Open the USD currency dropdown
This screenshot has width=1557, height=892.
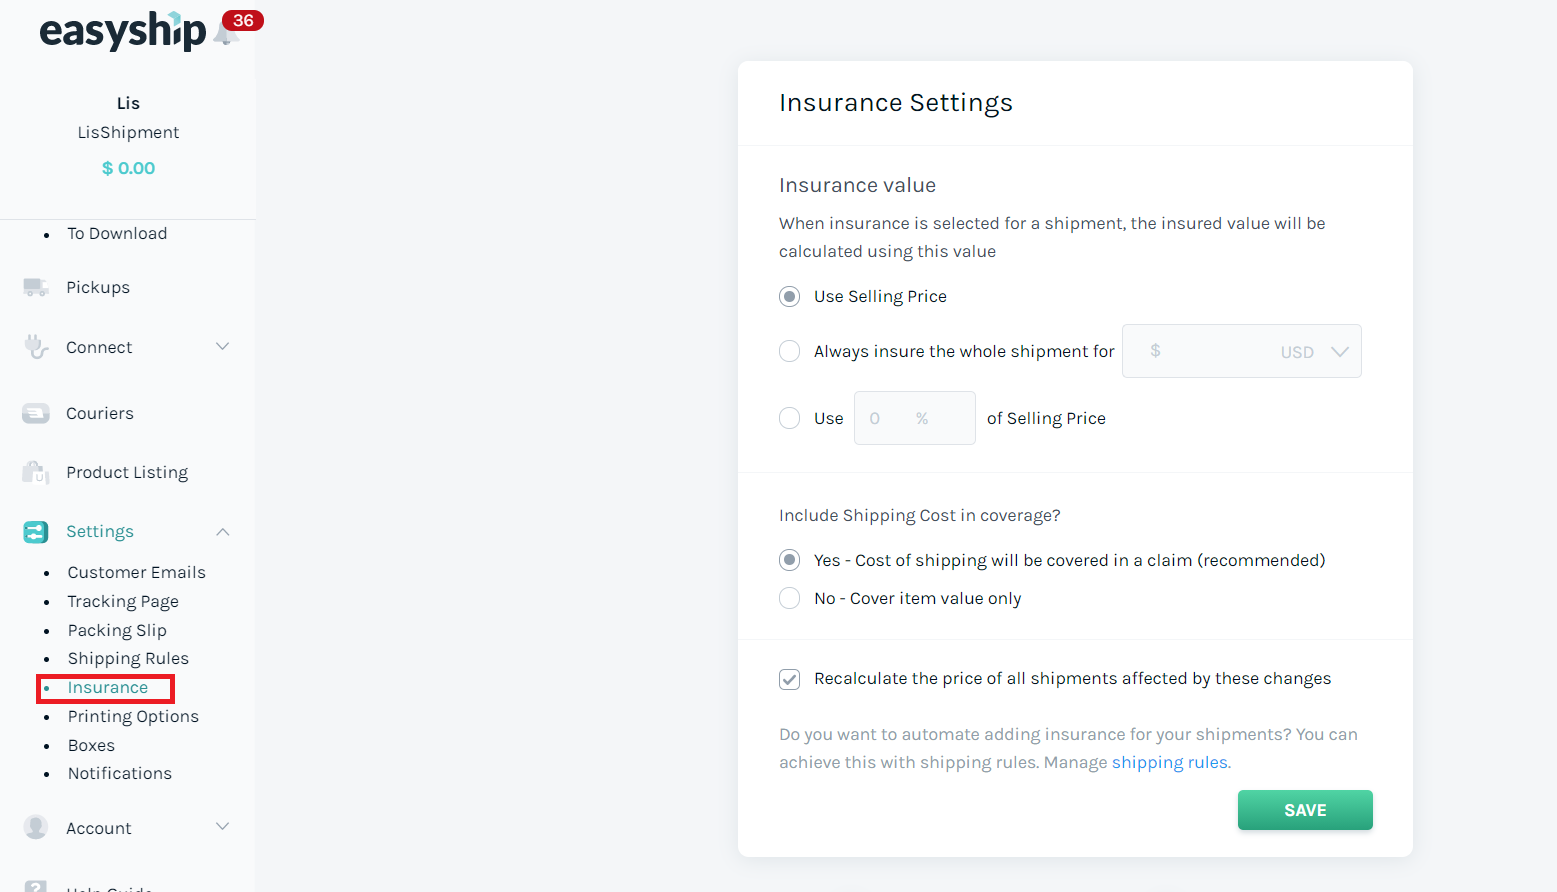tap(1313, 351)
